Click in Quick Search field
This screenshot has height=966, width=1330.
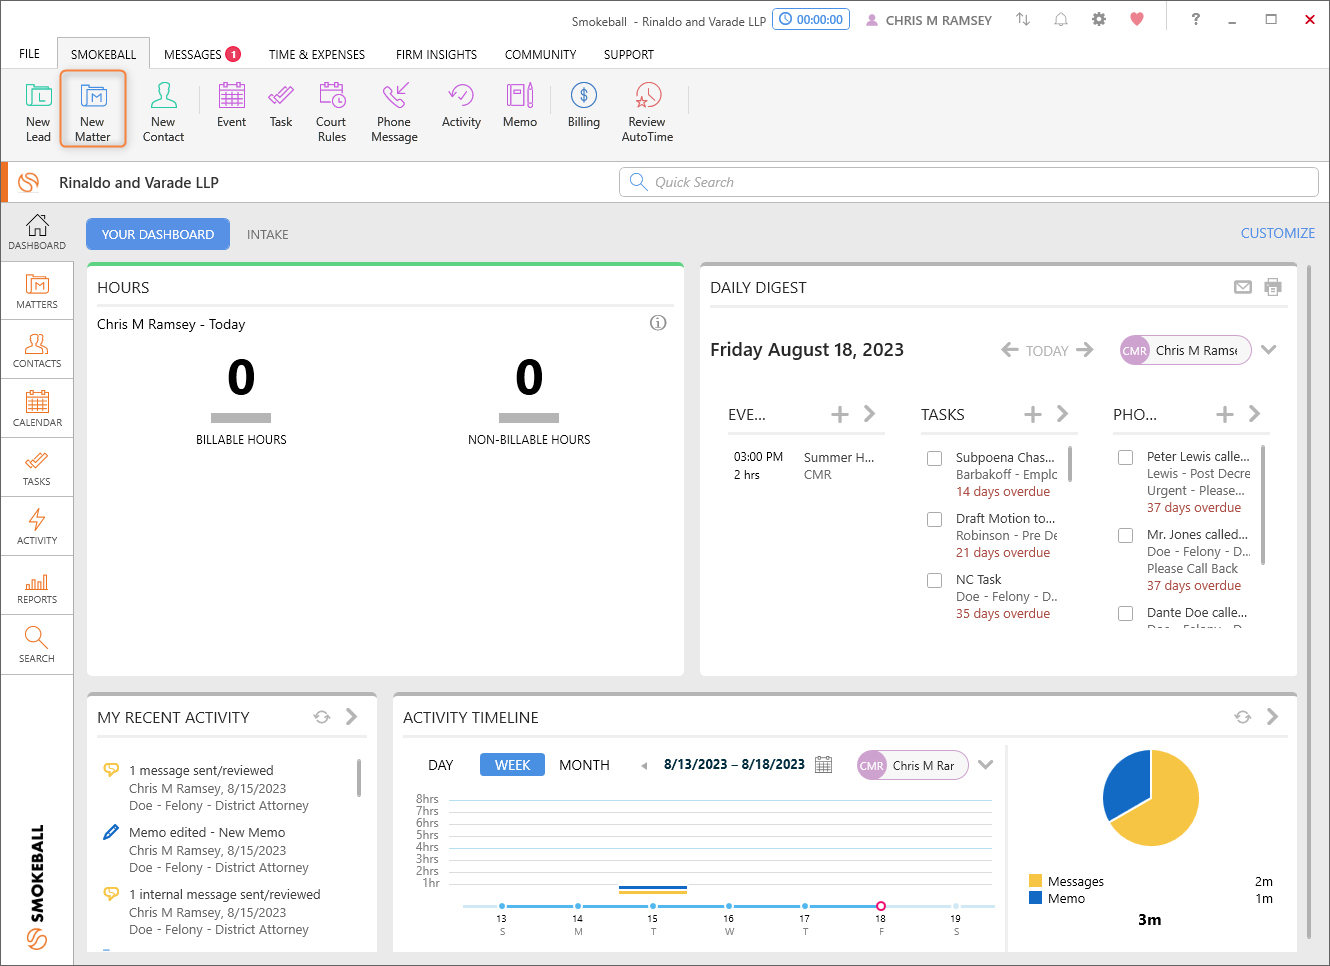(969, 182)
